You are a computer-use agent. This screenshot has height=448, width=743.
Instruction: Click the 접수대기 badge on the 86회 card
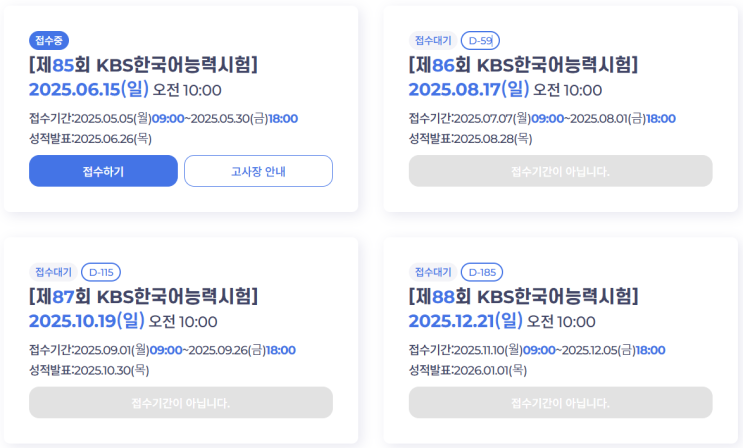pos(432,41)
